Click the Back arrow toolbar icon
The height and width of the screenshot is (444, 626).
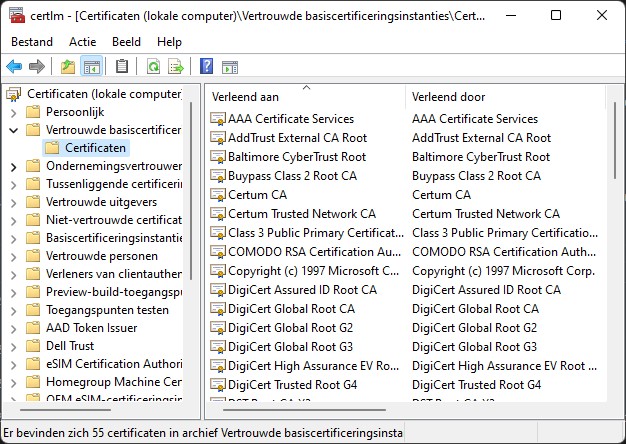pos(14,67)
